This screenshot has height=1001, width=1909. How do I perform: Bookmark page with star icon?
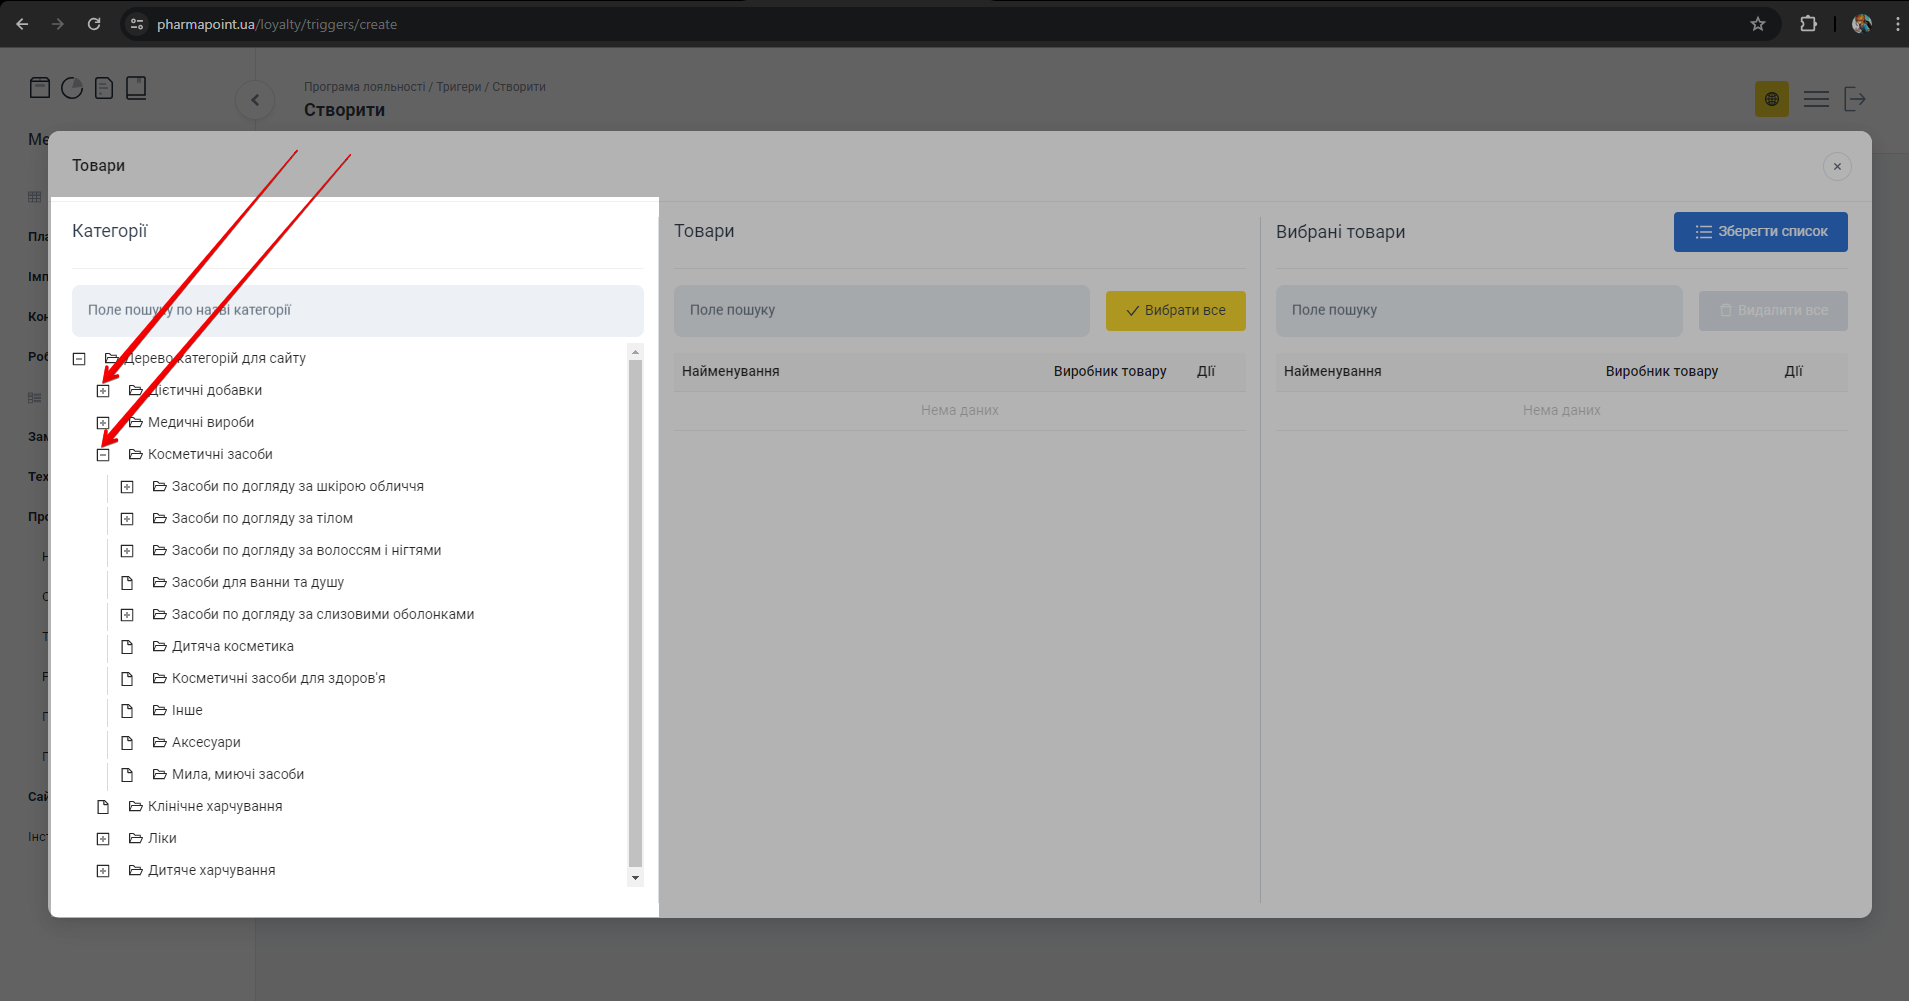tap(1758, 24)
